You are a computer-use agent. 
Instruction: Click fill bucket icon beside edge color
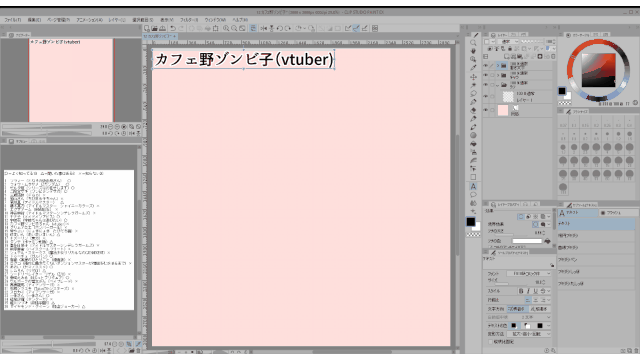tap(547, 241)
